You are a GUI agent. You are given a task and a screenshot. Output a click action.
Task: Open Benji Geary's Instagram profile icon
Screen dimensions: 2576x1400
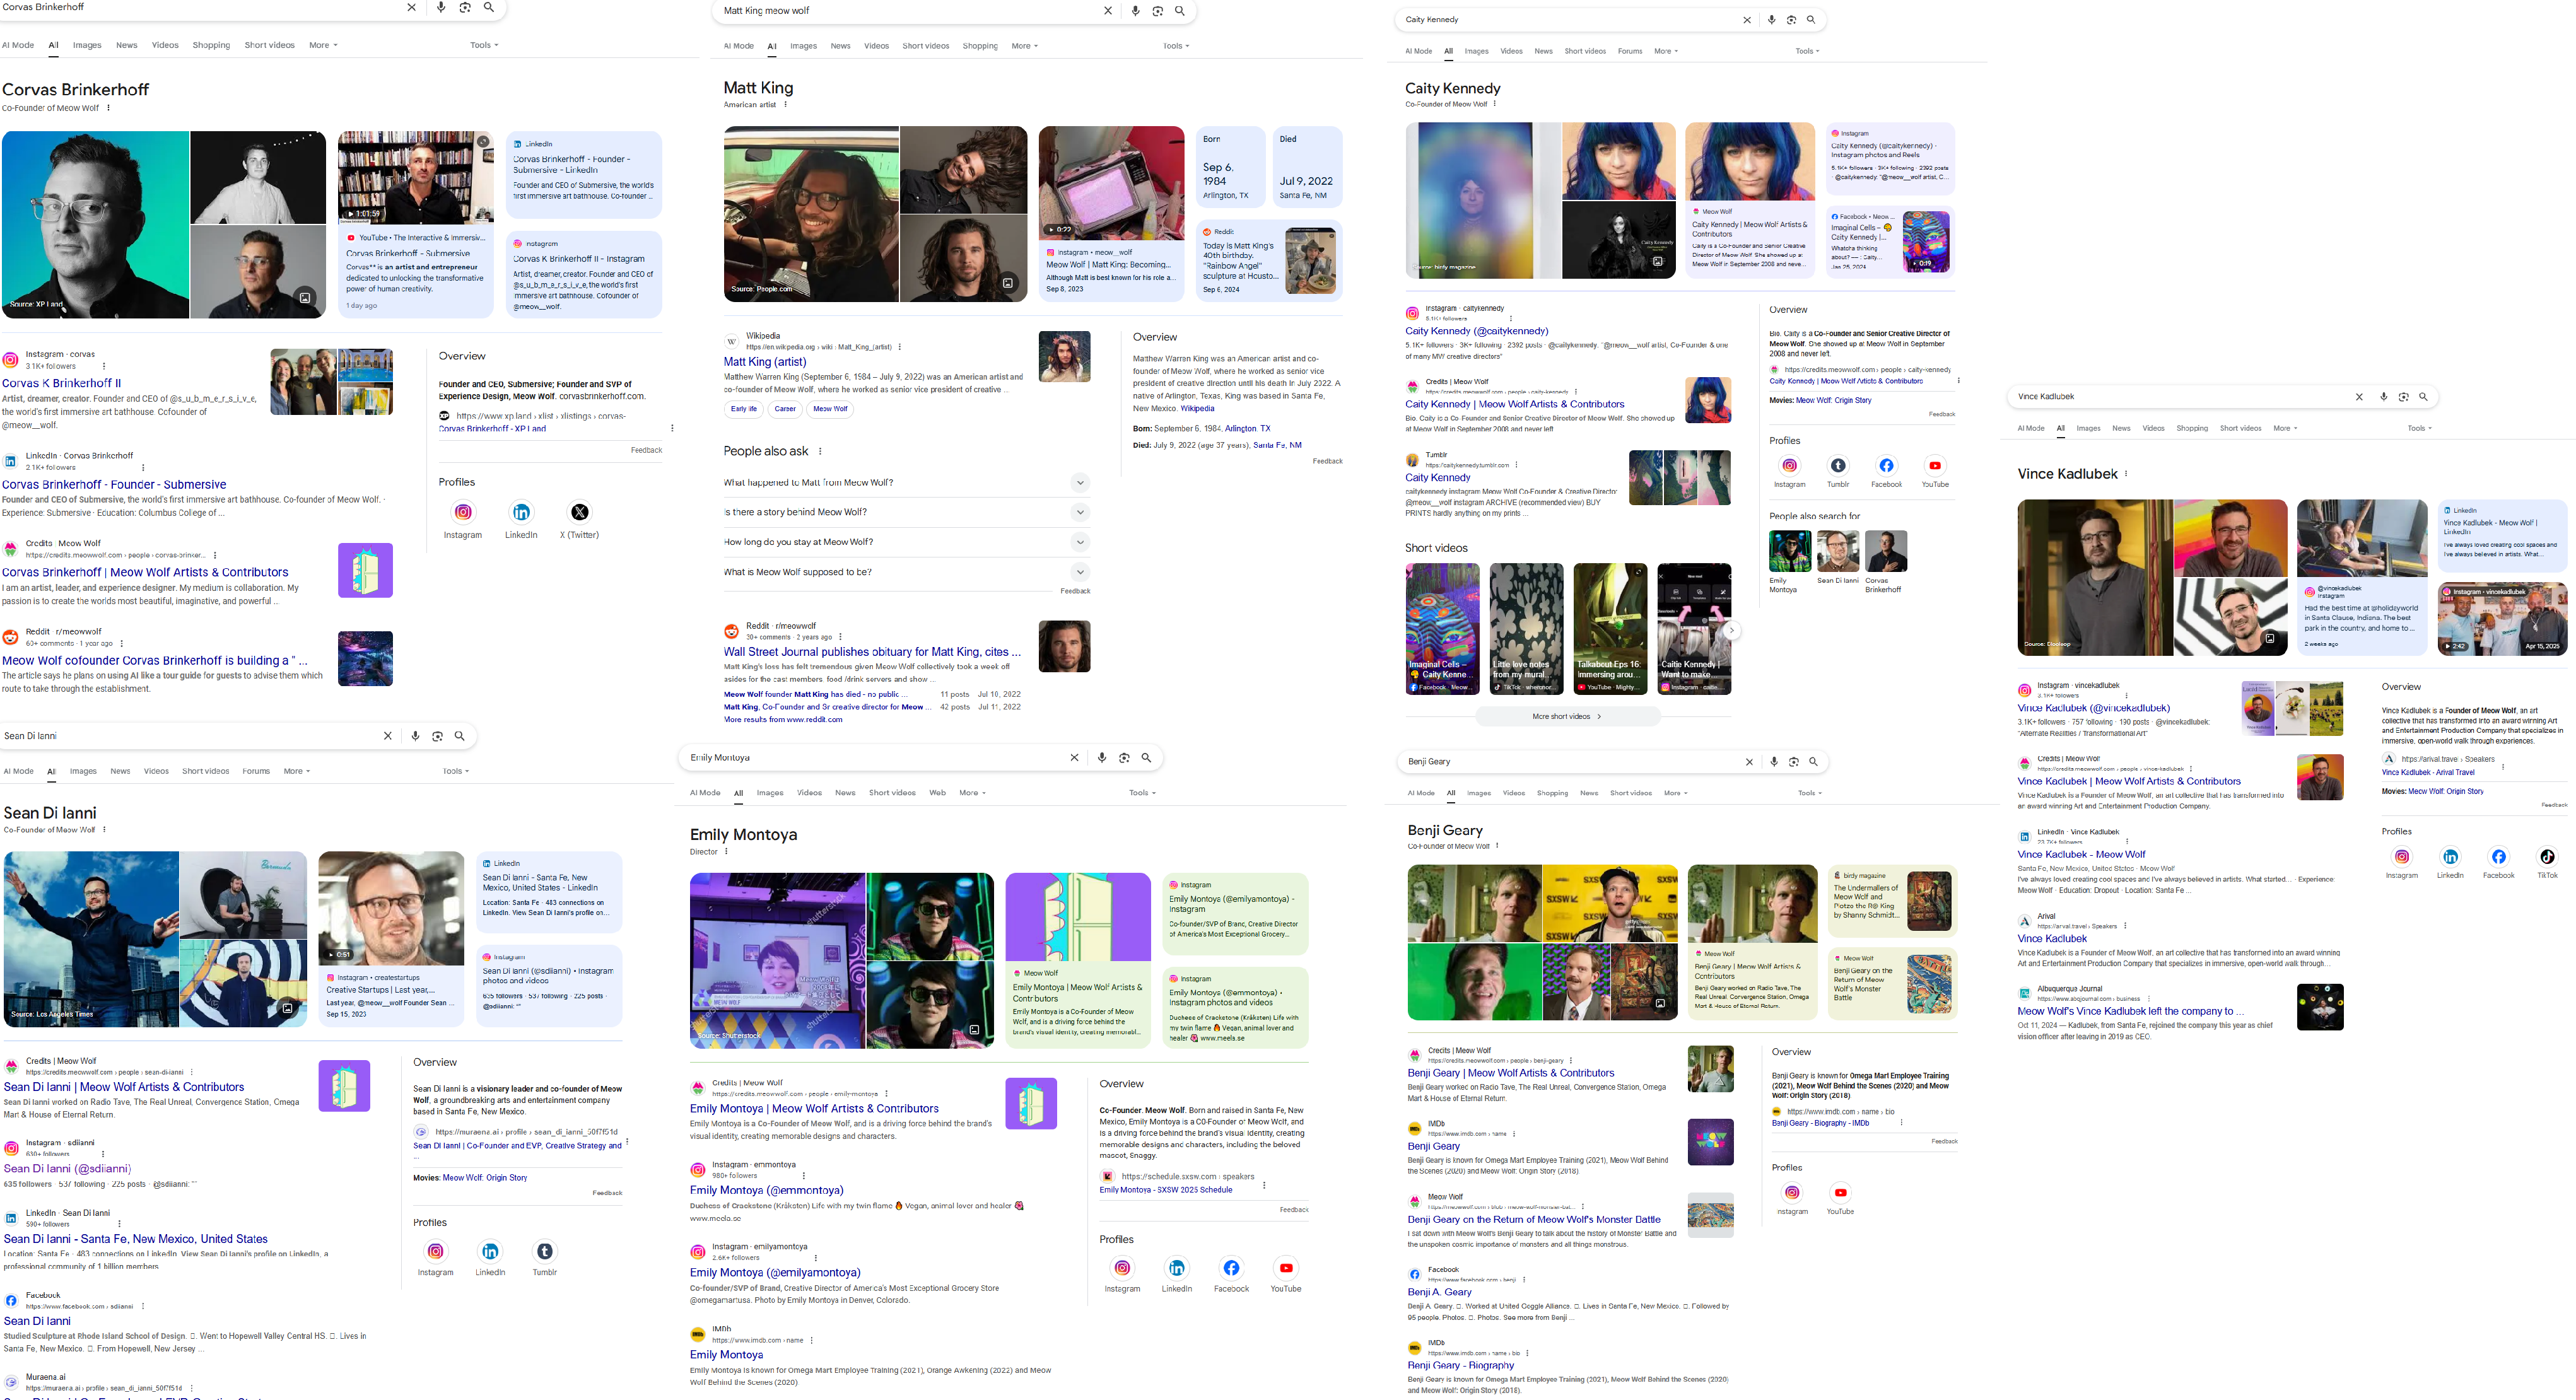(x=1792, y=1192)
